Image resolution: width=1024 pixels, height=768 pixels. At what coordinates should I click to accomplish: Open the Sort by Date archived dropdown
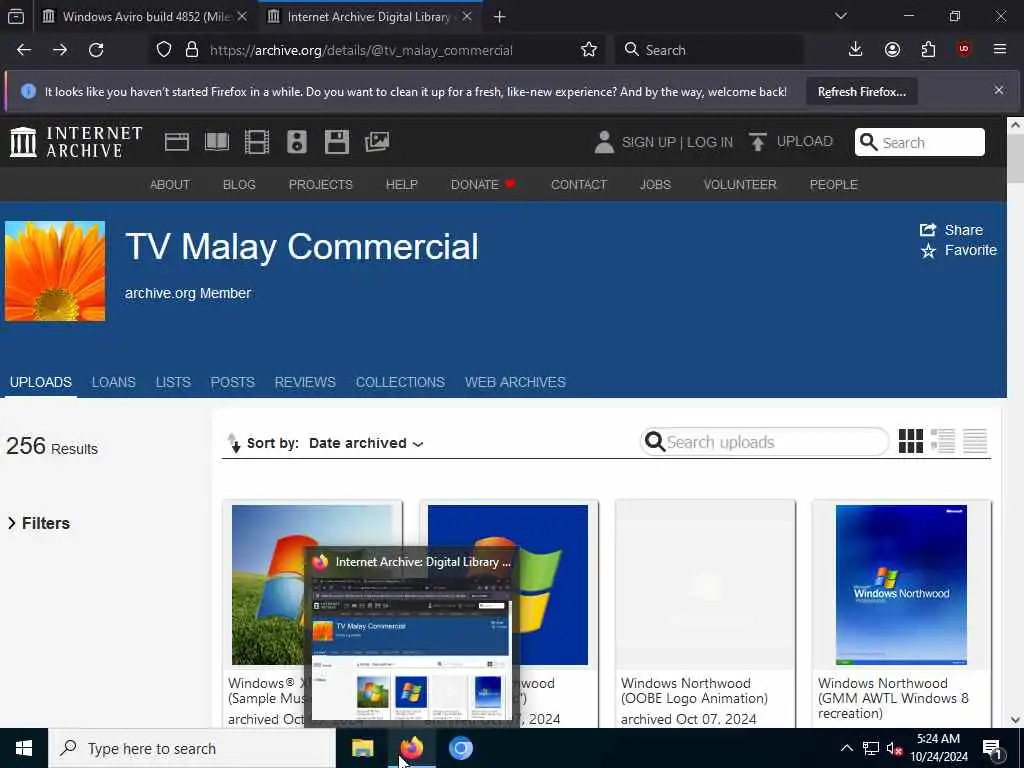coord(366,443)
